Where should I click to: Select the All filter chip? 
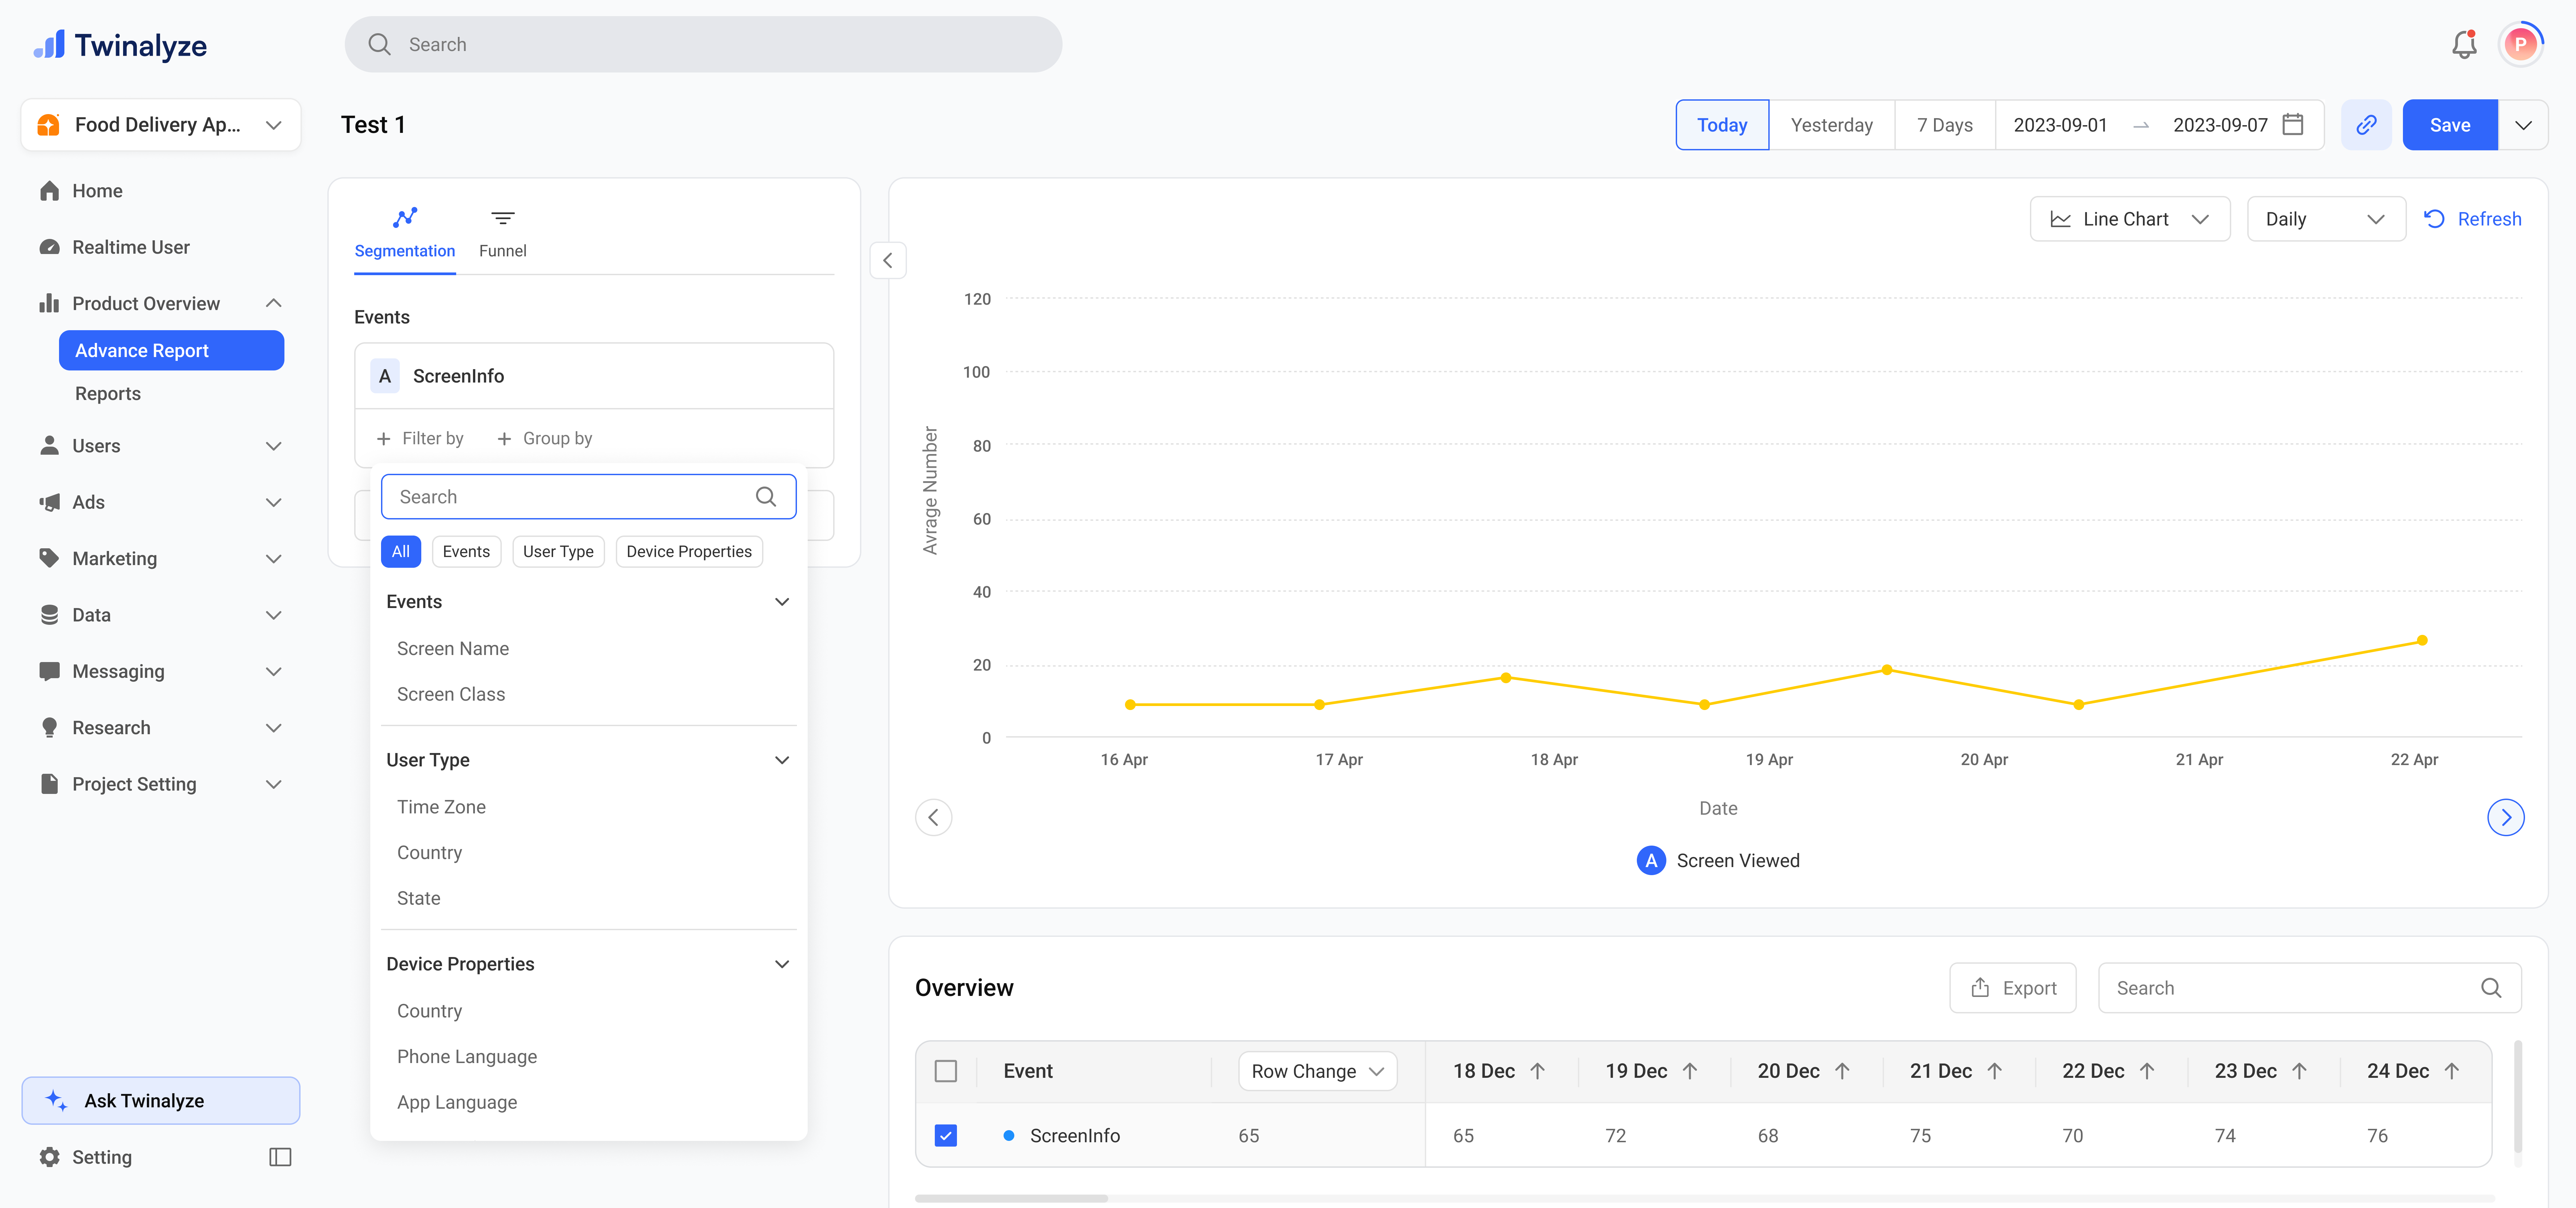coord(401,552)
